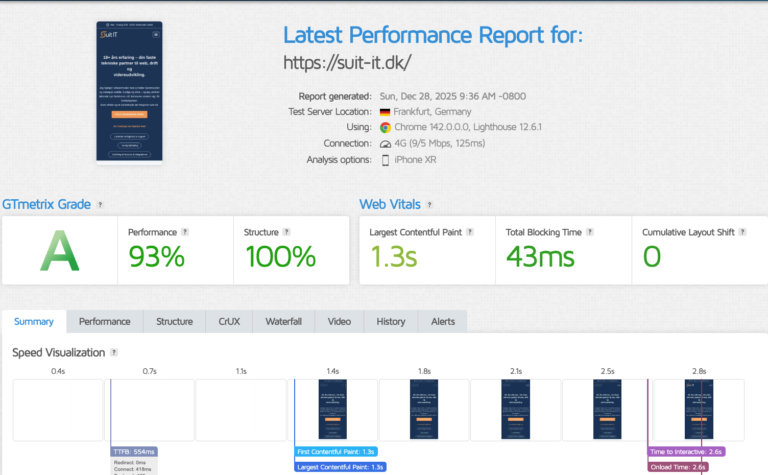This screenshot has width=768, height=475.
Task: Click the site screenshot thumbnail at top
Action: tap(131, 91)
